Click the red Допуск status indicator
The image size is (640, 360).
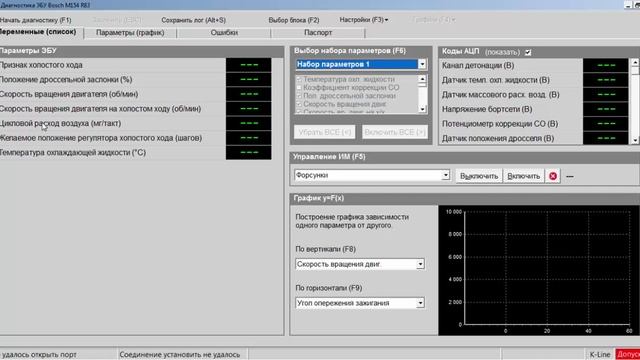628,354
